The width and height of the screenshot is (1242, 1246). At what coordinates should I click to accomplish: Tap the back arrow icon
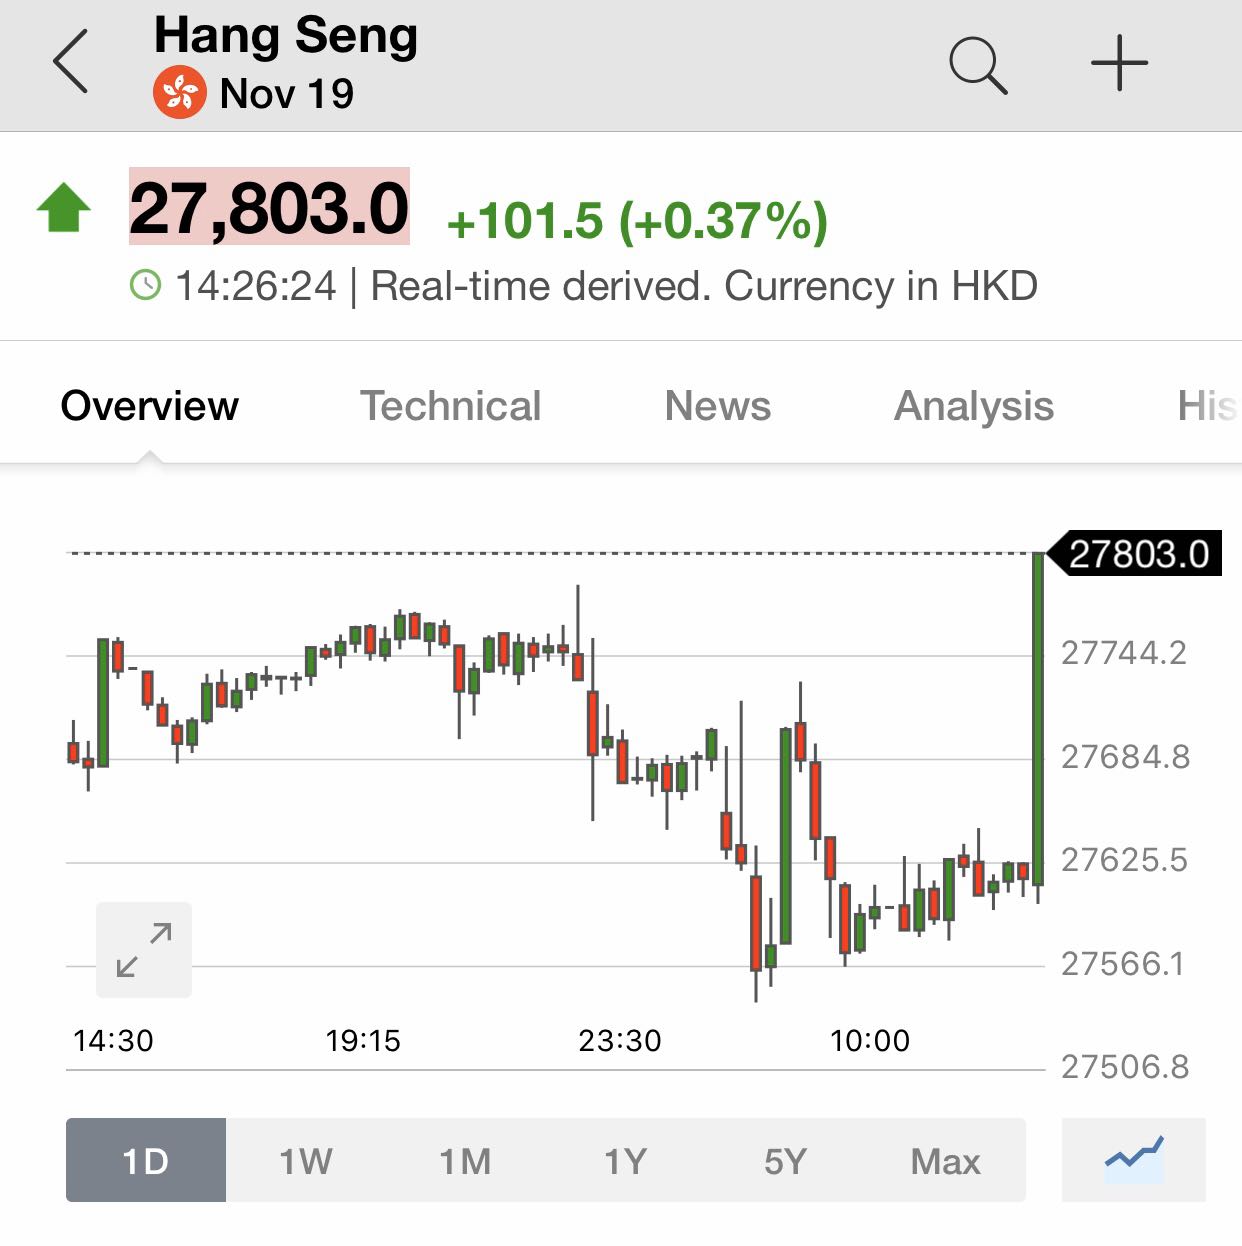click(x=70, y=62)
